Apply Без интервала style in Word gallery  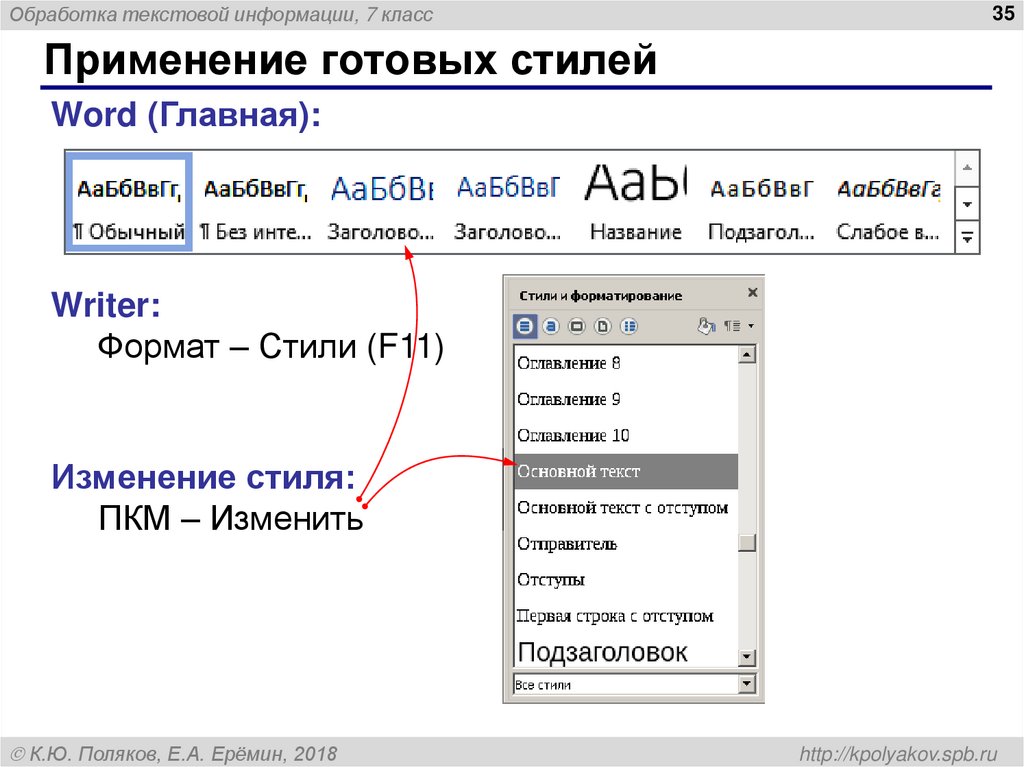(x=255, y=203)
